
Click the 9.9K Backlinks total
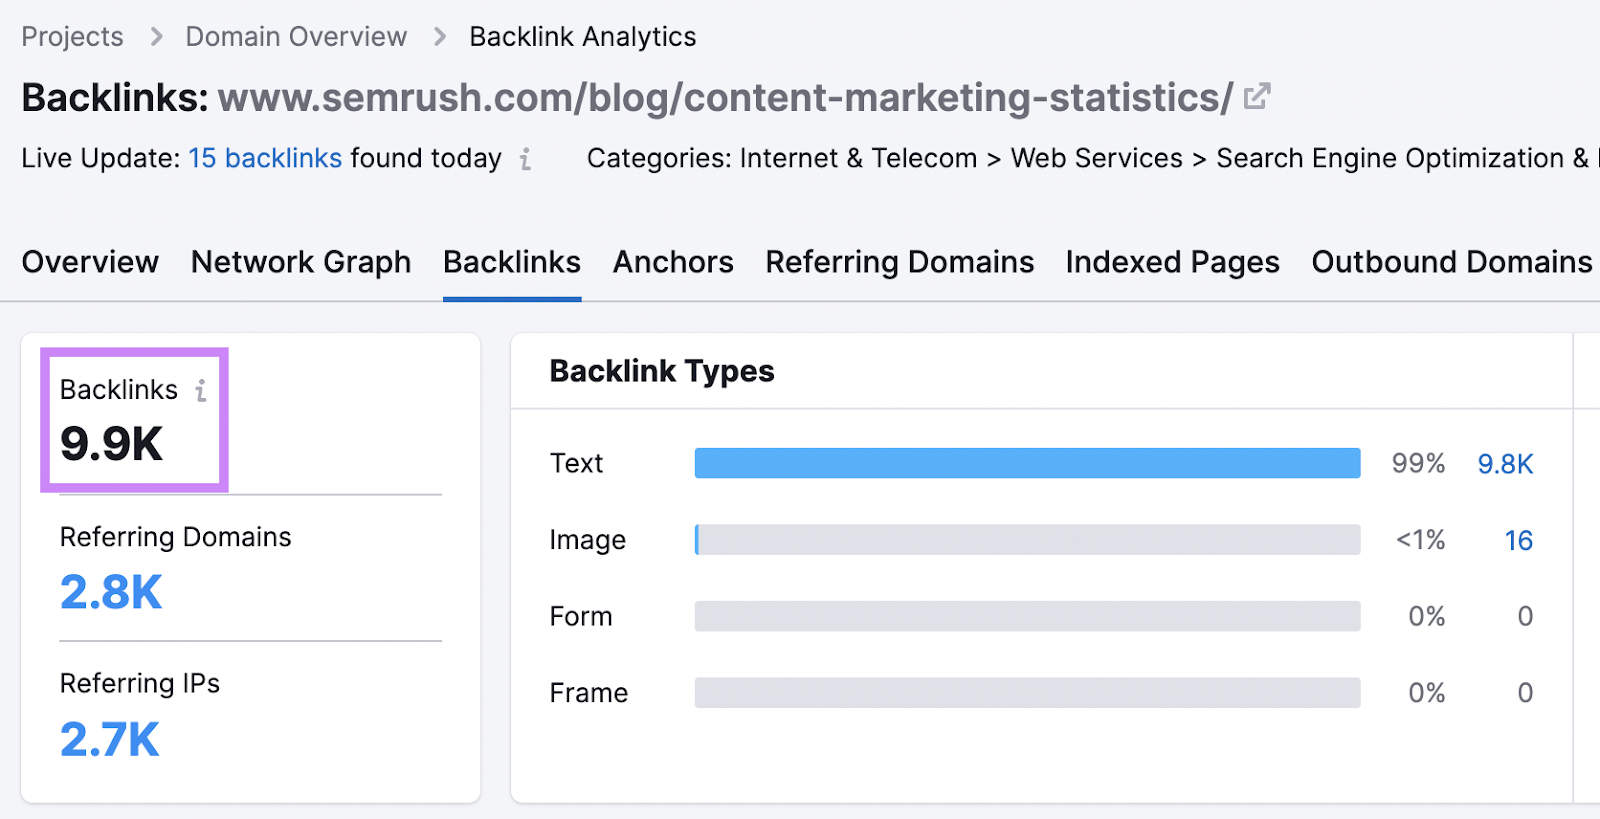pyautogui.click(x=111, y=444)
